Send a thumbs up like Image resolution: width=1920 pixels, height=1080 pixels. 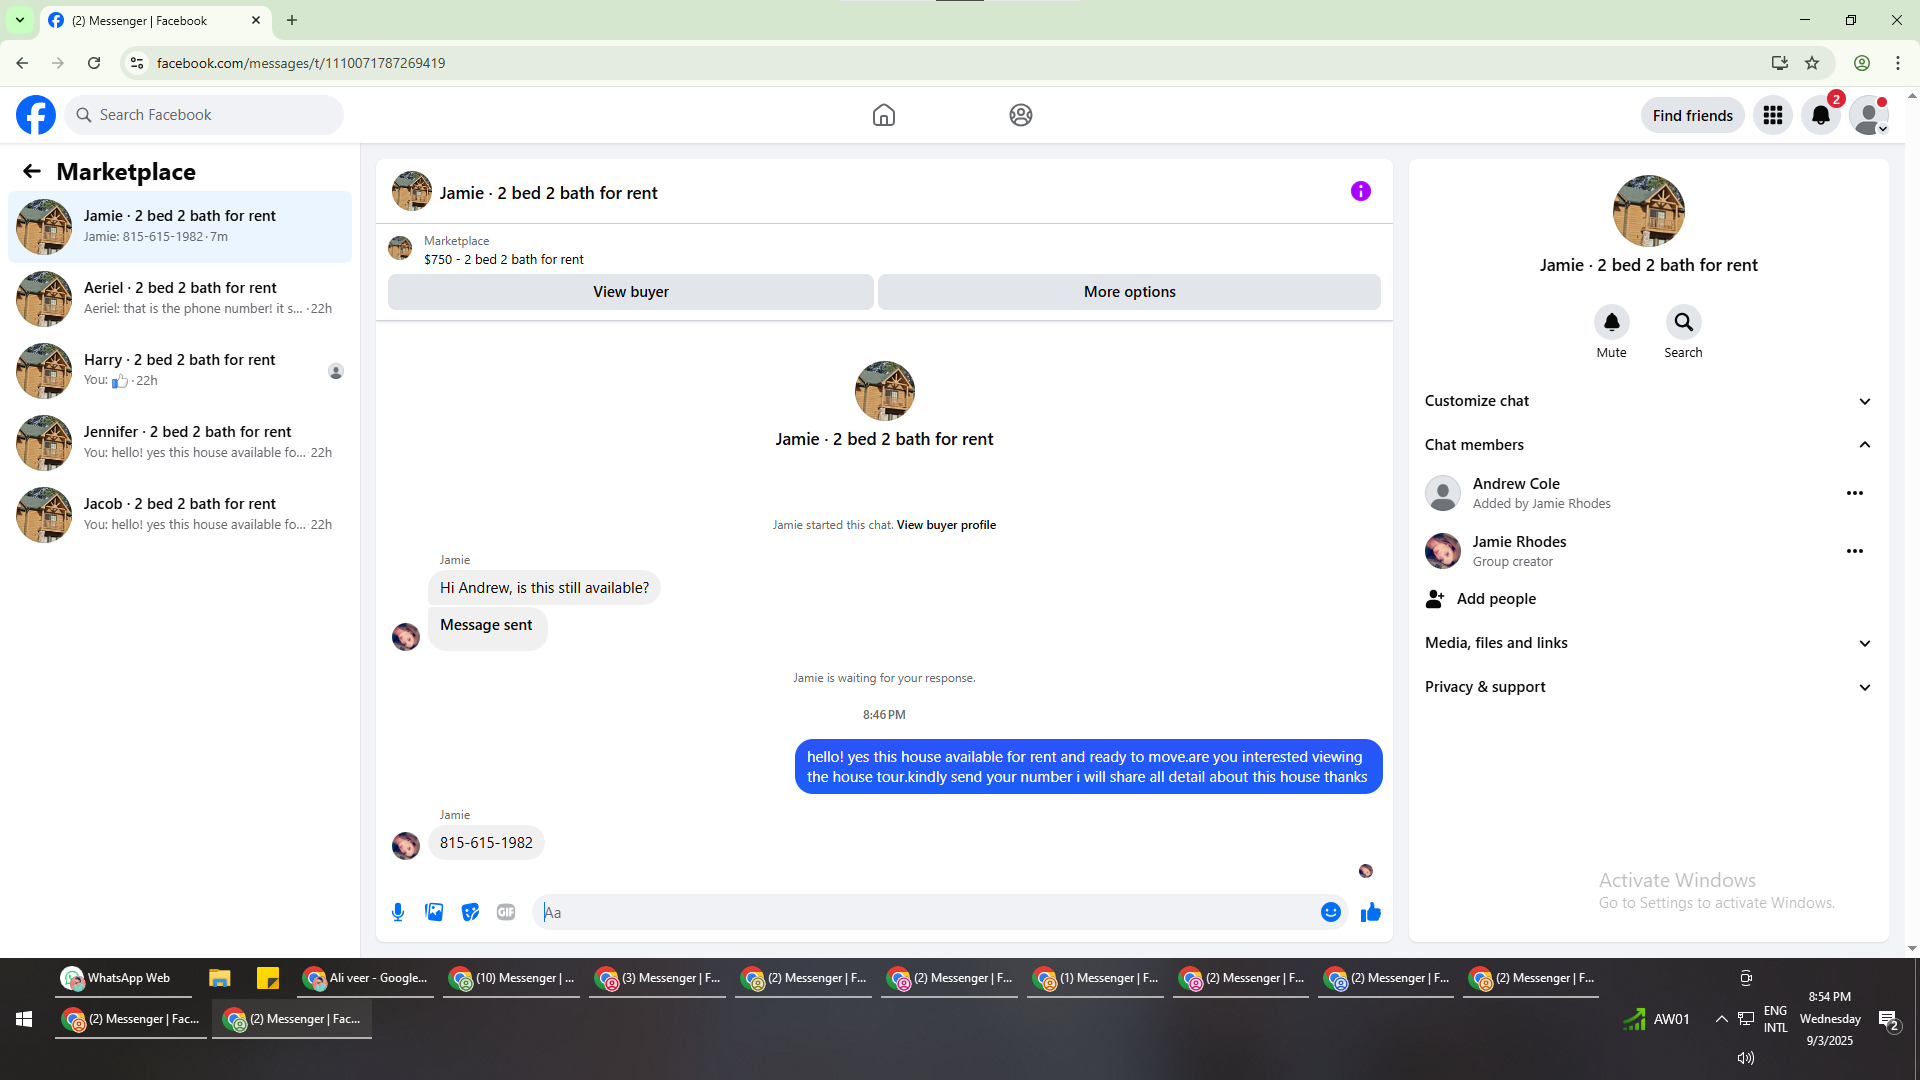(1371, 912)
